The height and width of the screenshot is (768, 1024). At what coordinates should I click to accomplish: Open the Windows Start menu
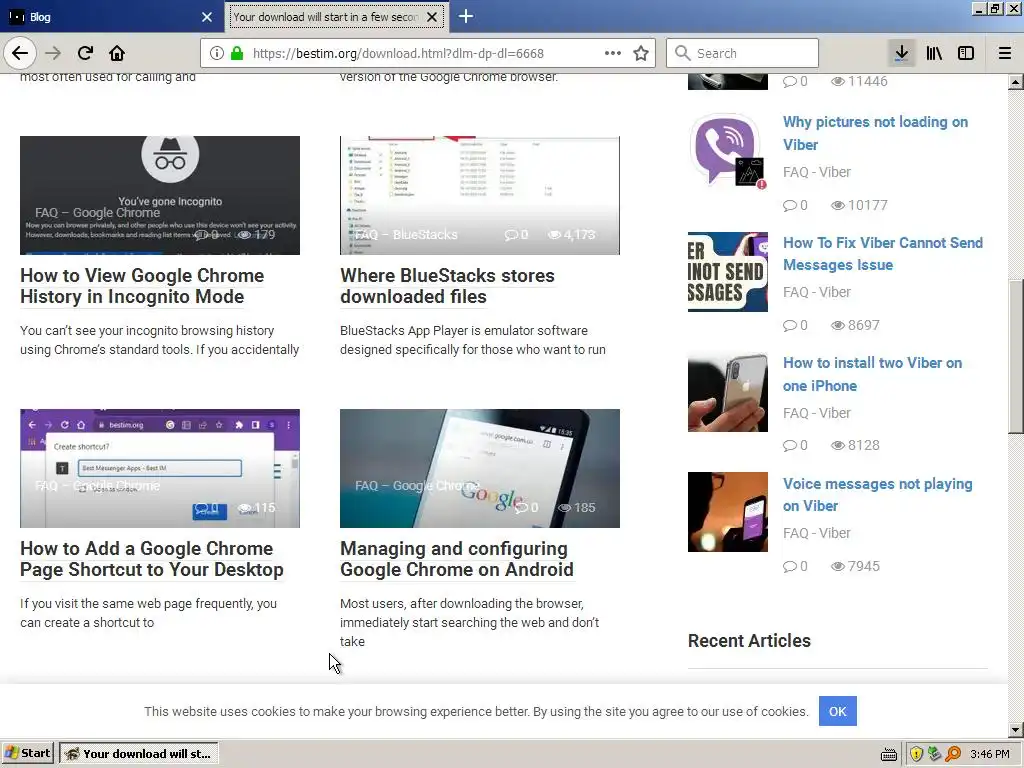click(27, 754)
